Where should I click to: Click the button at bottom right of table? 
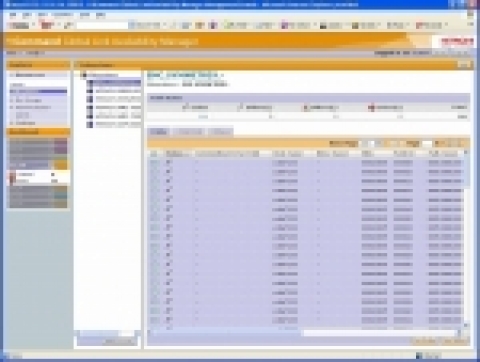pos(455,341)
